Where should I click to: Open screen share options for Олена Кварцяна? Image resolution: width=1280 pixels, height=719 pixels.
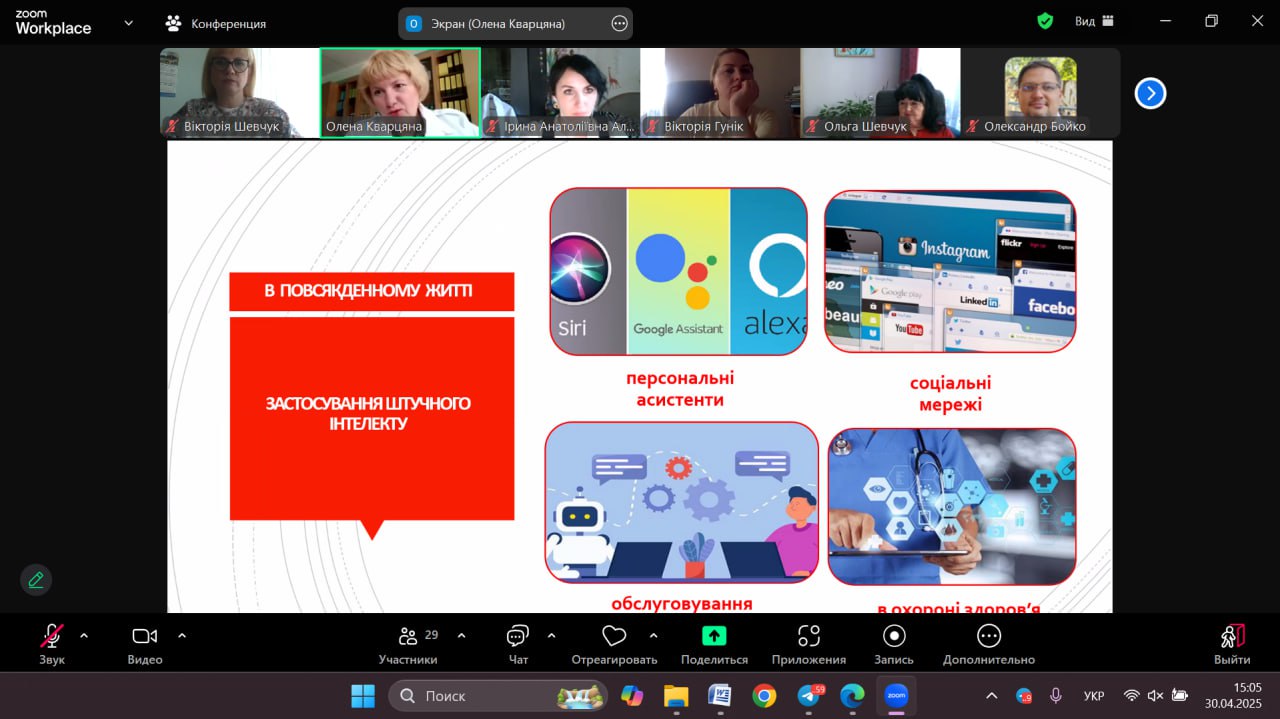[619, 24]
